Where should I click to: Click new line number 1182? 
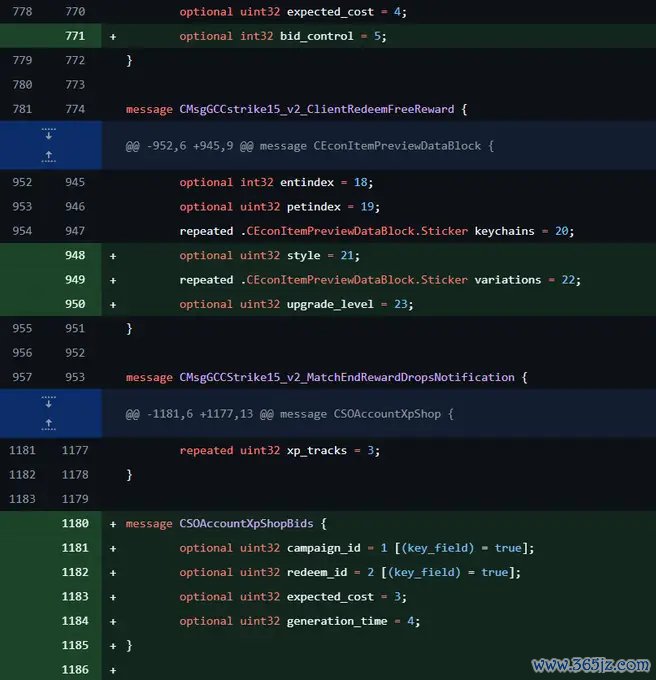click(x=75, y=572)
